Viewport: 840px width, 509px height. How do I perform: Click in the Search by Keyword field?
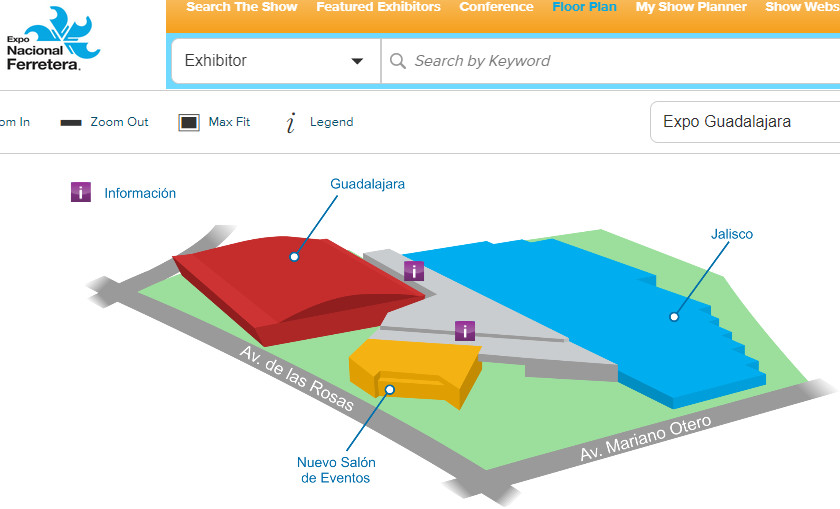pyautogui.click(x=600, y=61)
